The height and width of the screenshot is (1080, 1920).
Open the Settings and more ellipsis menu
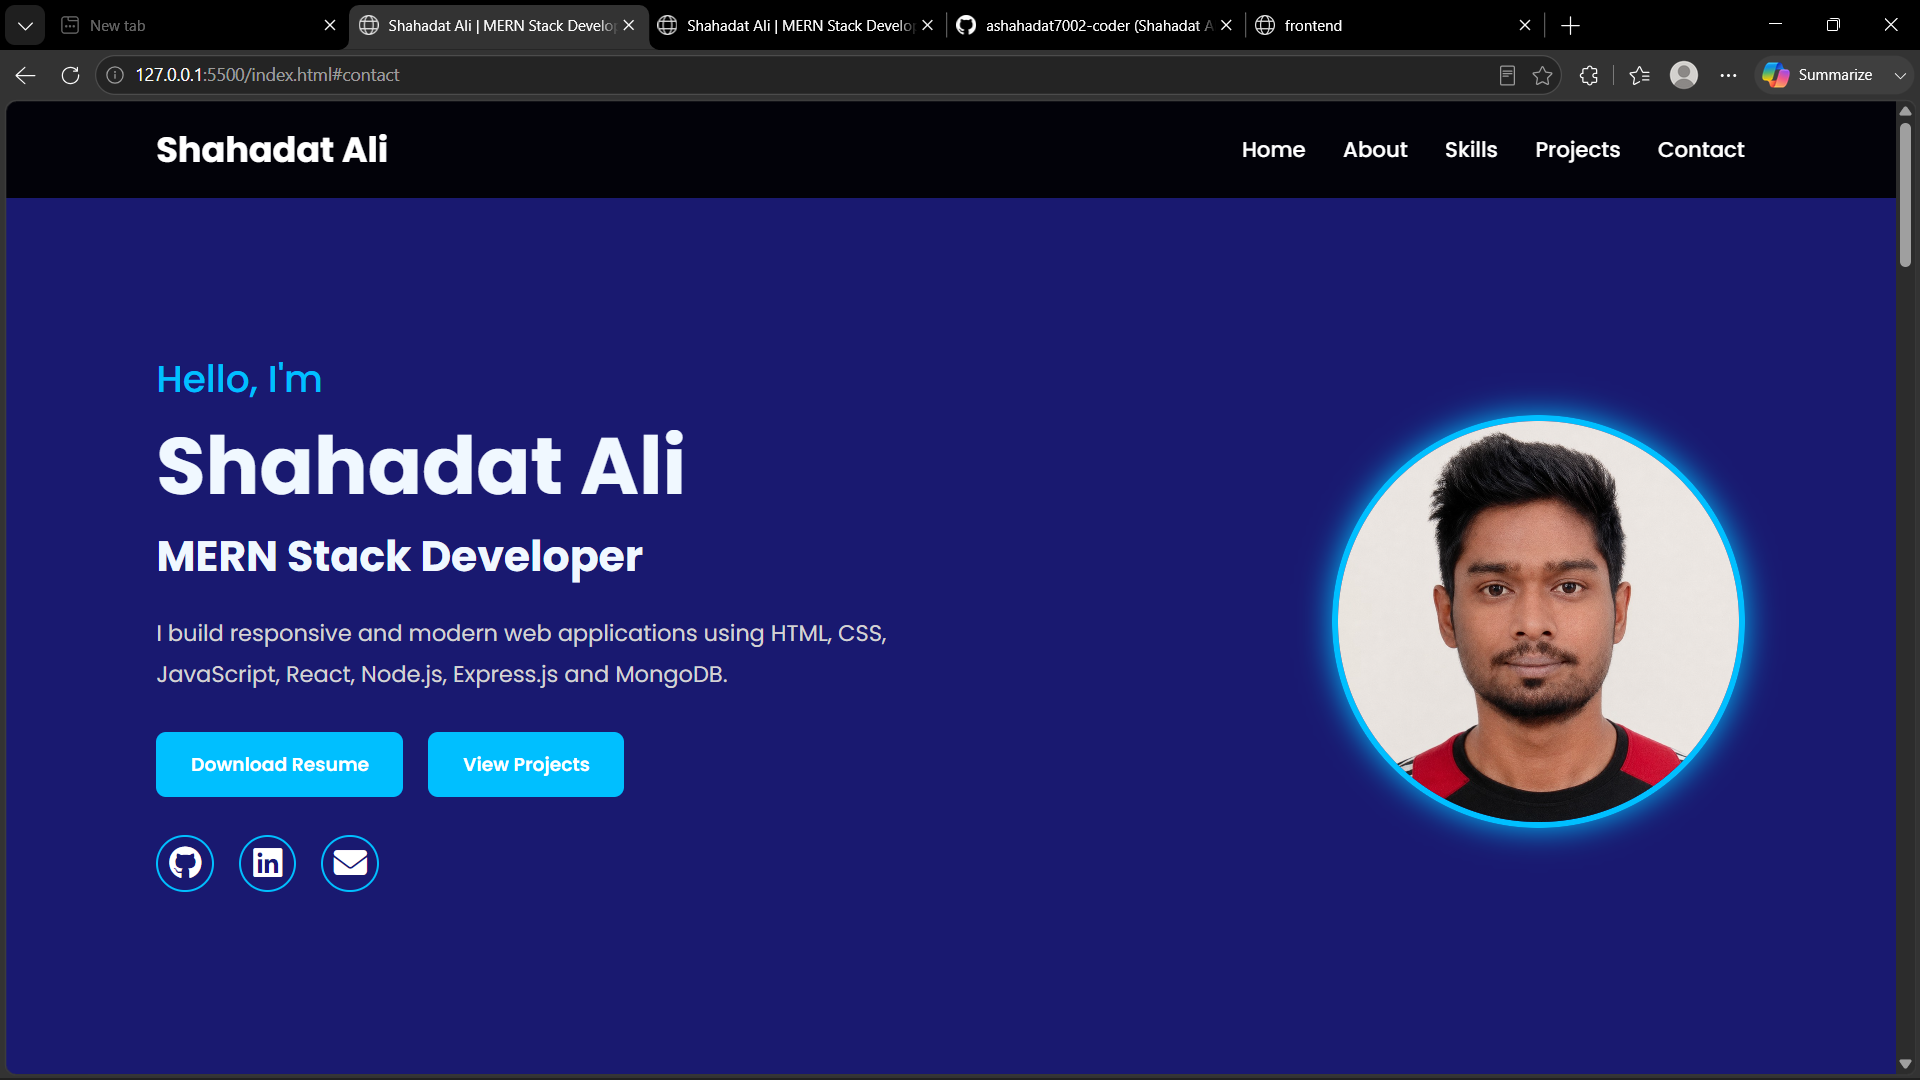pyautogui.click(x=1728, y=75)
